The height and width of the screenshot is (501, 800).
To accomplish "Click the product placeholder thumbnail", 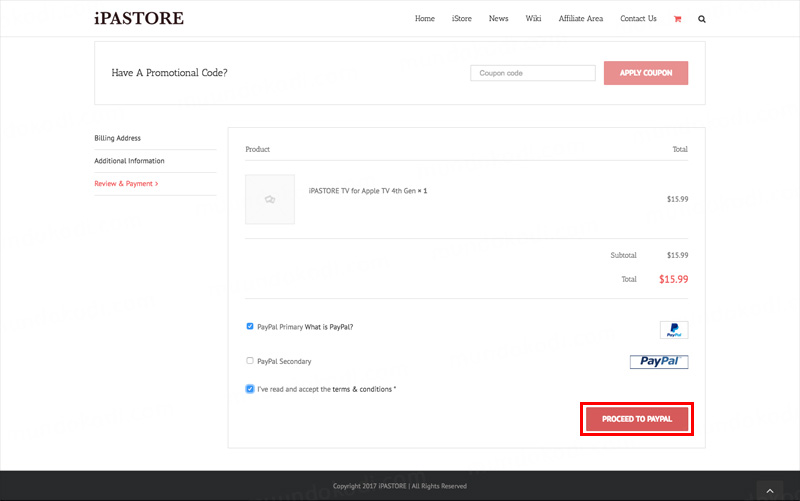I will tap(270, 199).
